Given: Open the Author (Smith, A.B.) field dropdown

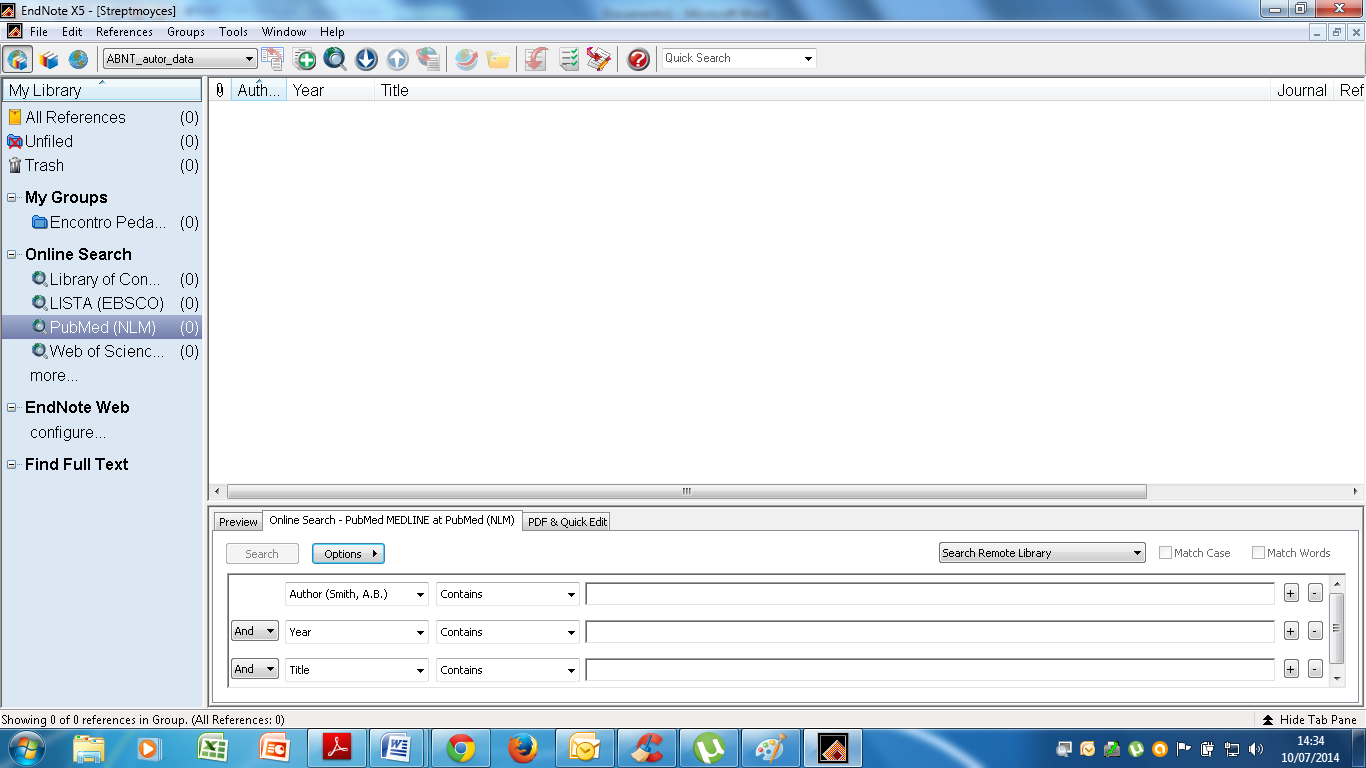Looking at the screenshot, I should 357,594.
